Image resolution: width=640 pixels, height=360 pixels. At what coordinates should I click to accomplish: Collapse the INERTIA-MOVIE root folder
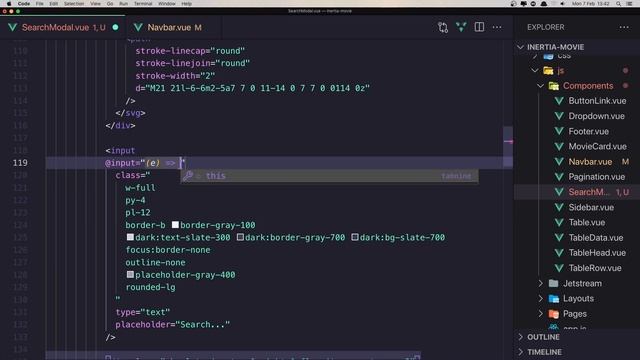[520, 47]
